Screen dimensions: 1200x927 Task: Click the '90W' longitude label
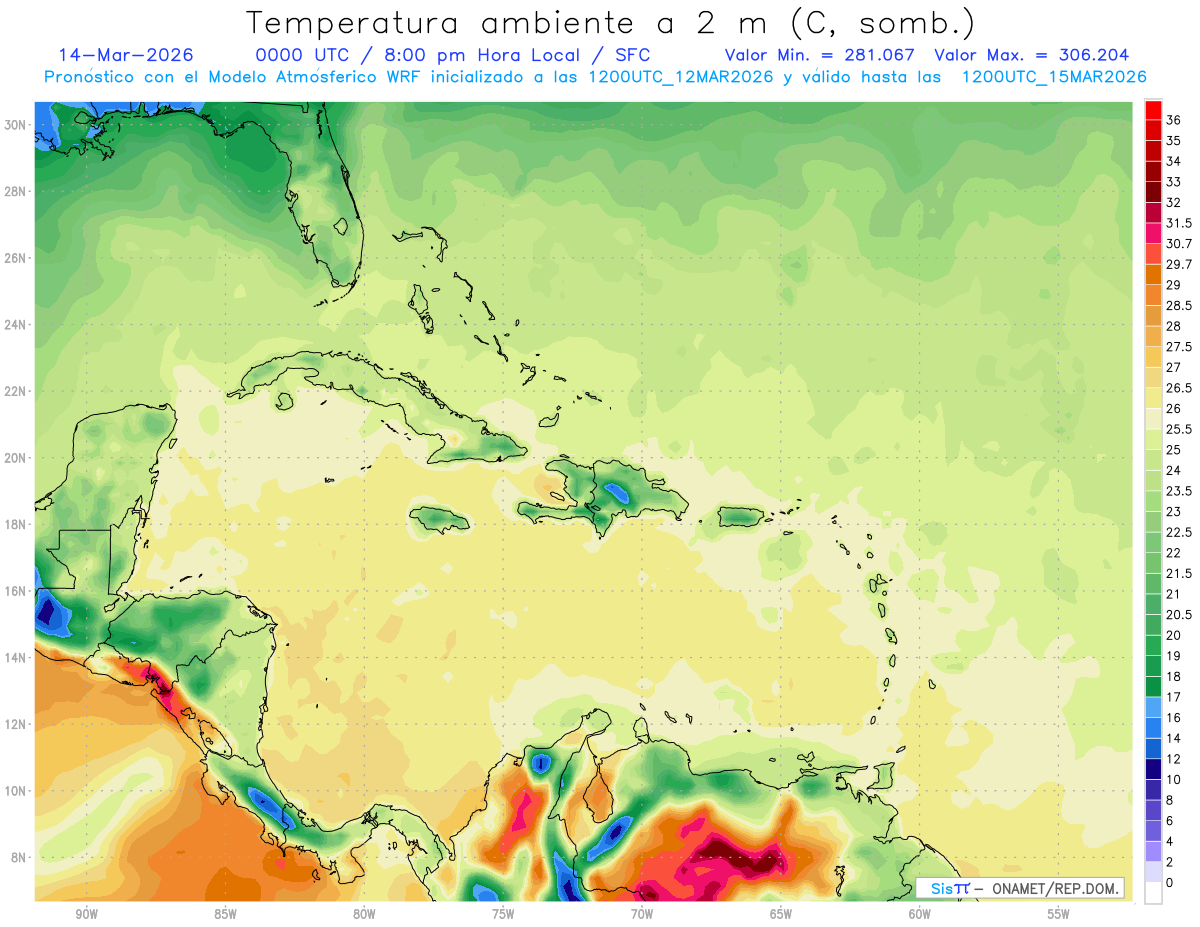(x=86, y=914)
